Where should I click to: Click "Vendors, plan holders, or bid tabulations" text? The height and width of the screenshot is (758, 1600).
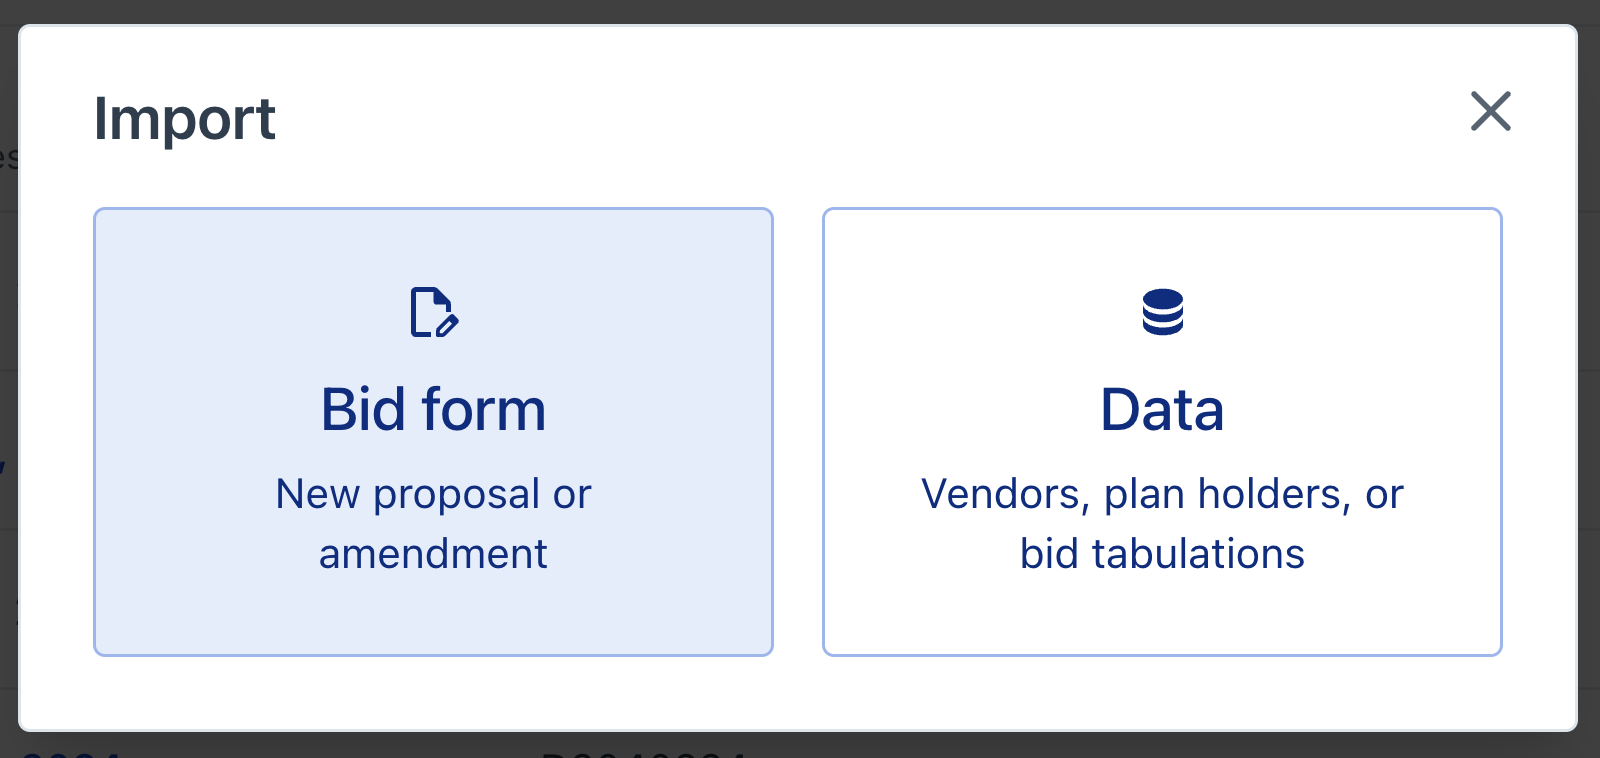[1162, 523]
